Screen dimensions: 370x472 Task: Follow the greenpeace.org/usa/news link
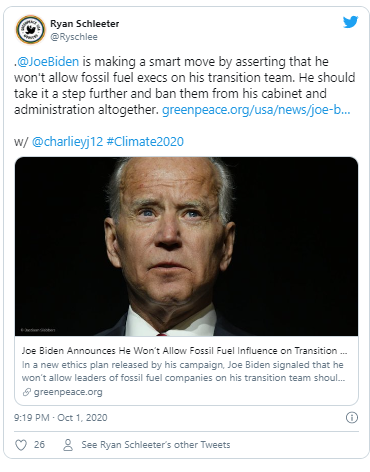[256, 110]
